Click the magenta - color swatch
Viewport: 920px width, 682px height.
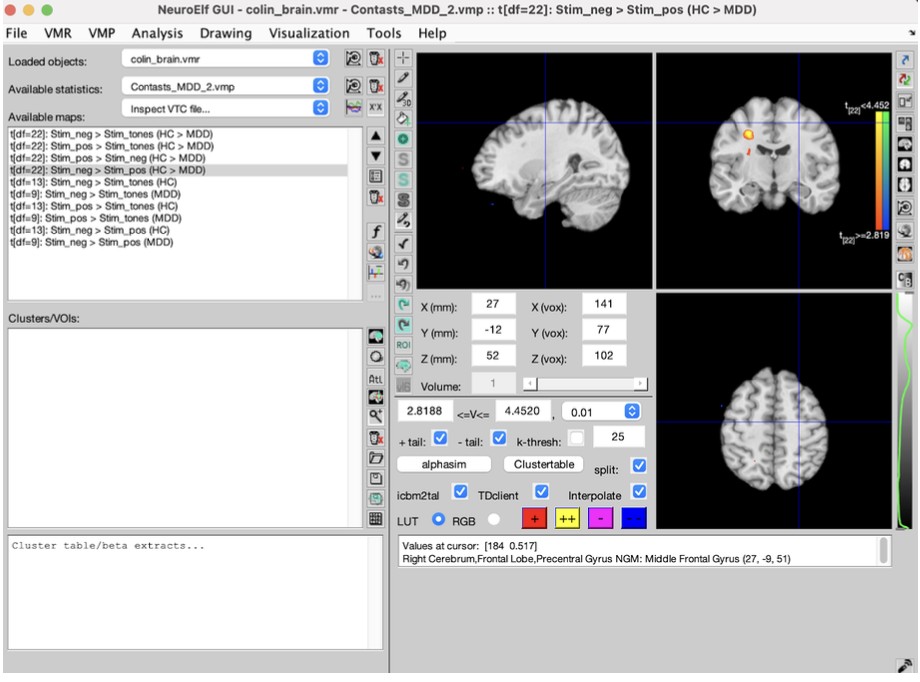point(601,519)
